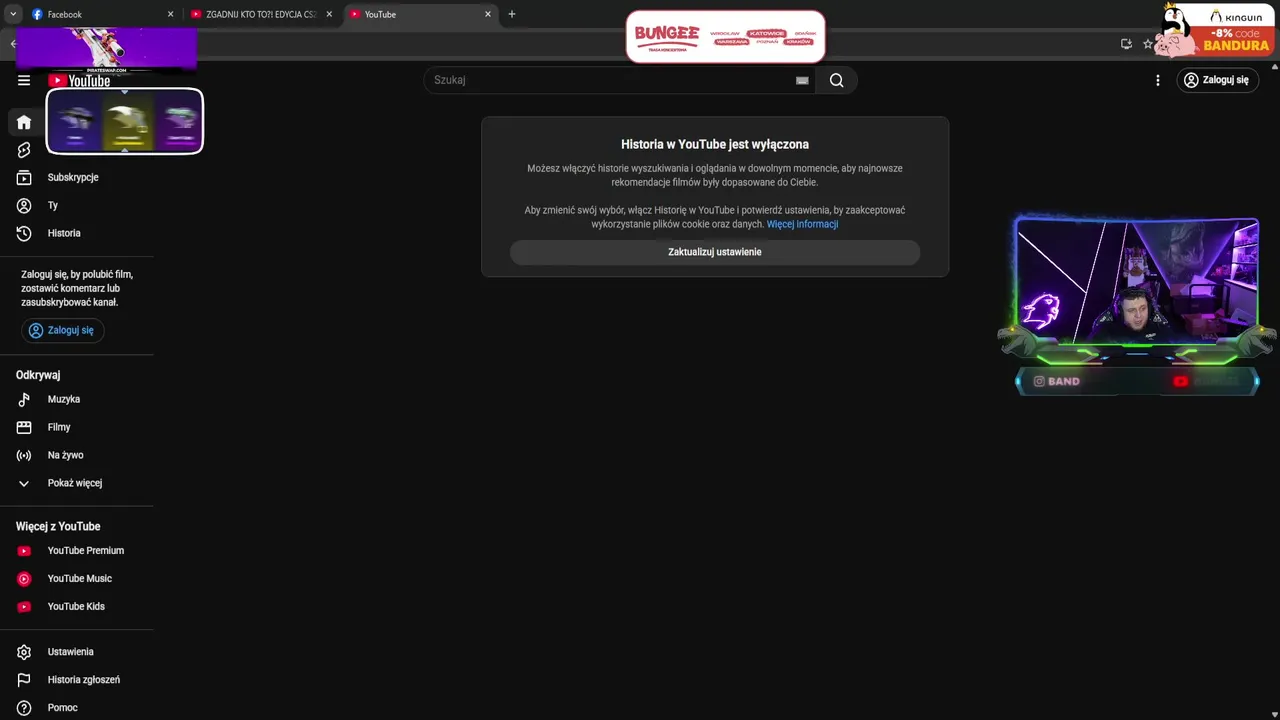Close the ZGADNIJ KTO TO tab
Screen dimensions: 1280x720
[x=330, y=14]
